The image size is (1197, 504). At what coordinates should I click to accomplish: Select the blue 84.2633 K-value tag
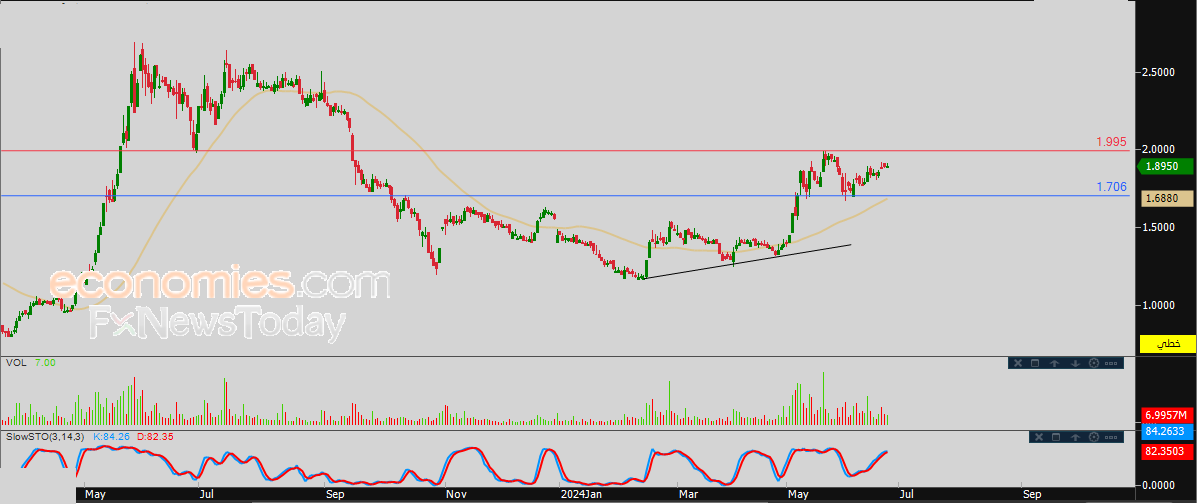[1168, 432]
